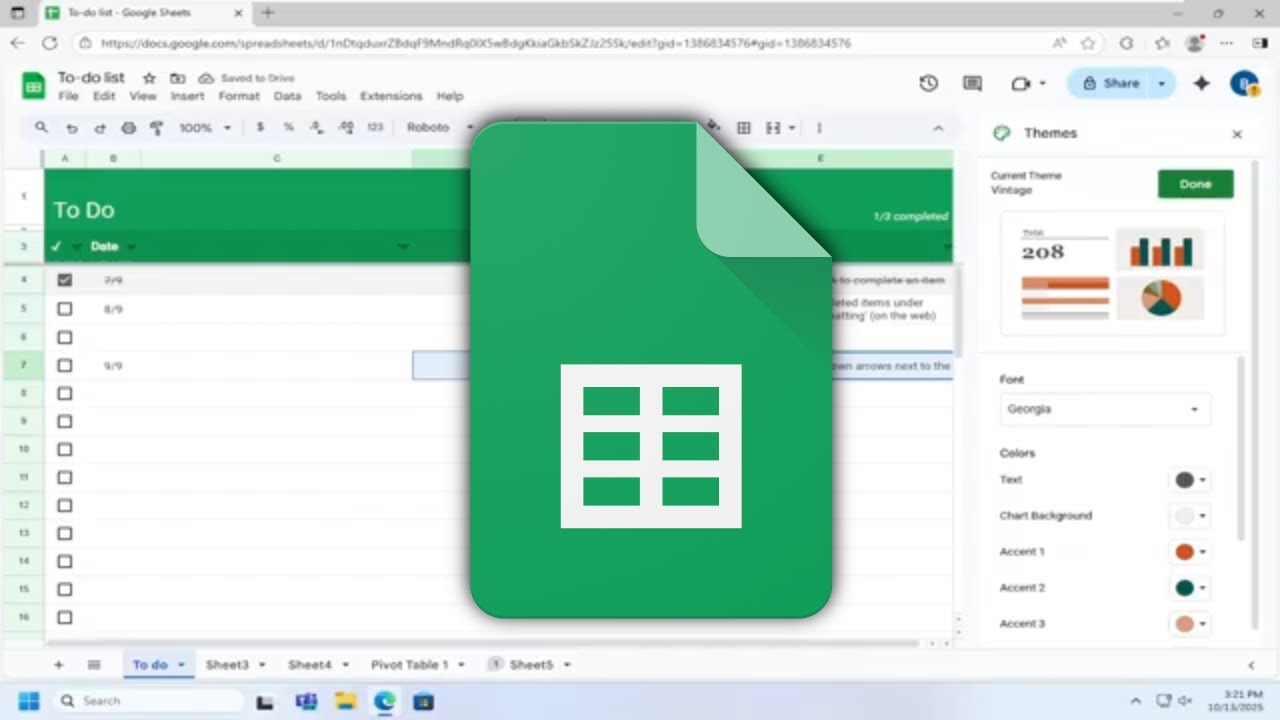Screen dimensions: 1280x720
Task: Click the increase decimal places icon
Action: pyautogui.click(x=346, y=127)
